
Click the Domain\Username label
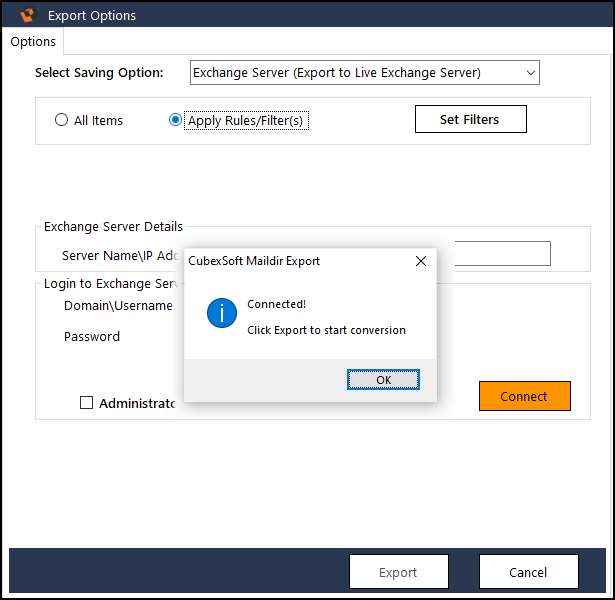118,305
